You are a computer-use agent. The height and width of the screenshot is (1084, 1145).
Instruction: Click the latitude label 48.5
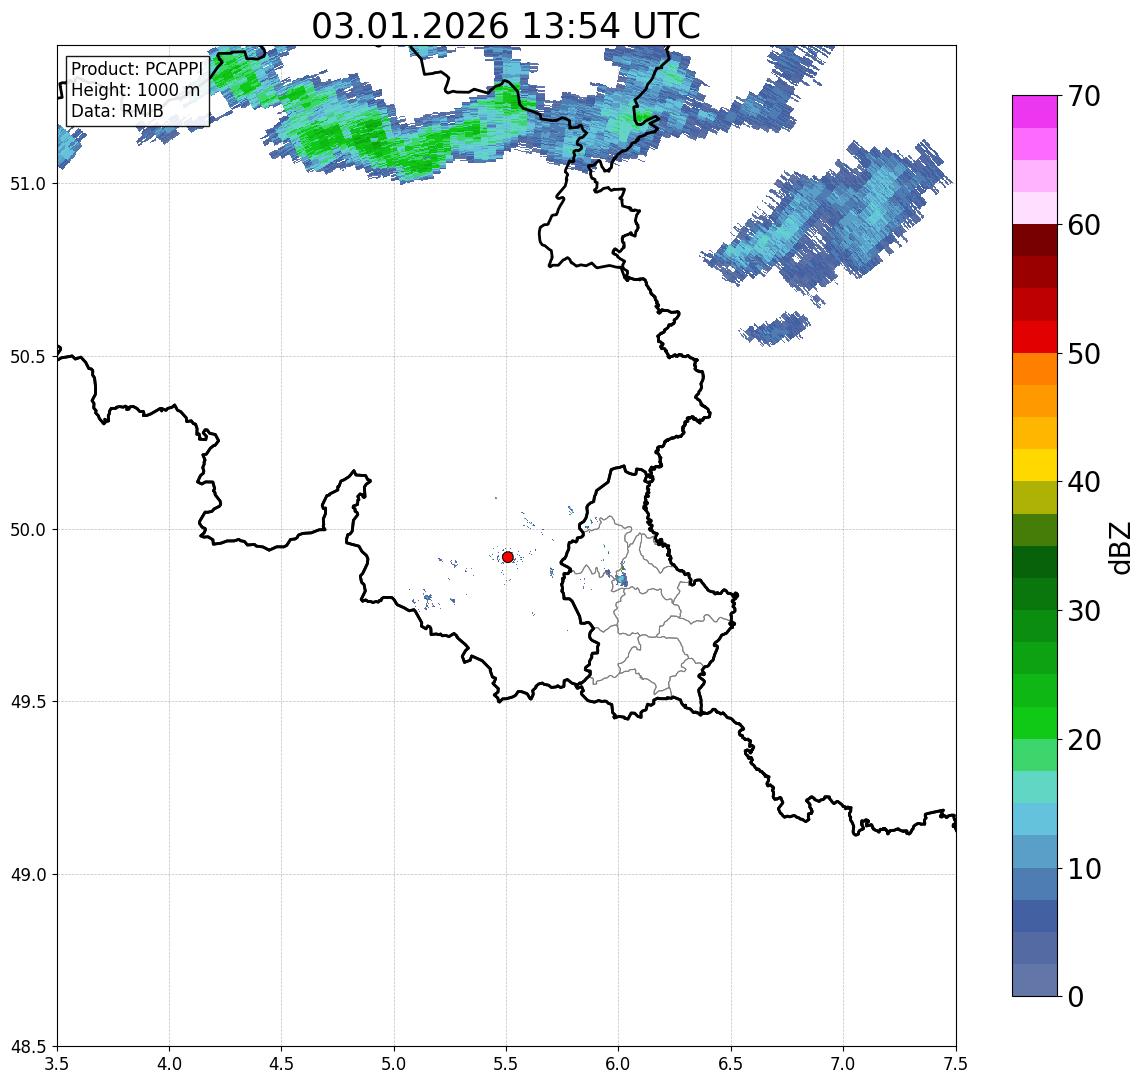tap(27, 1047)
